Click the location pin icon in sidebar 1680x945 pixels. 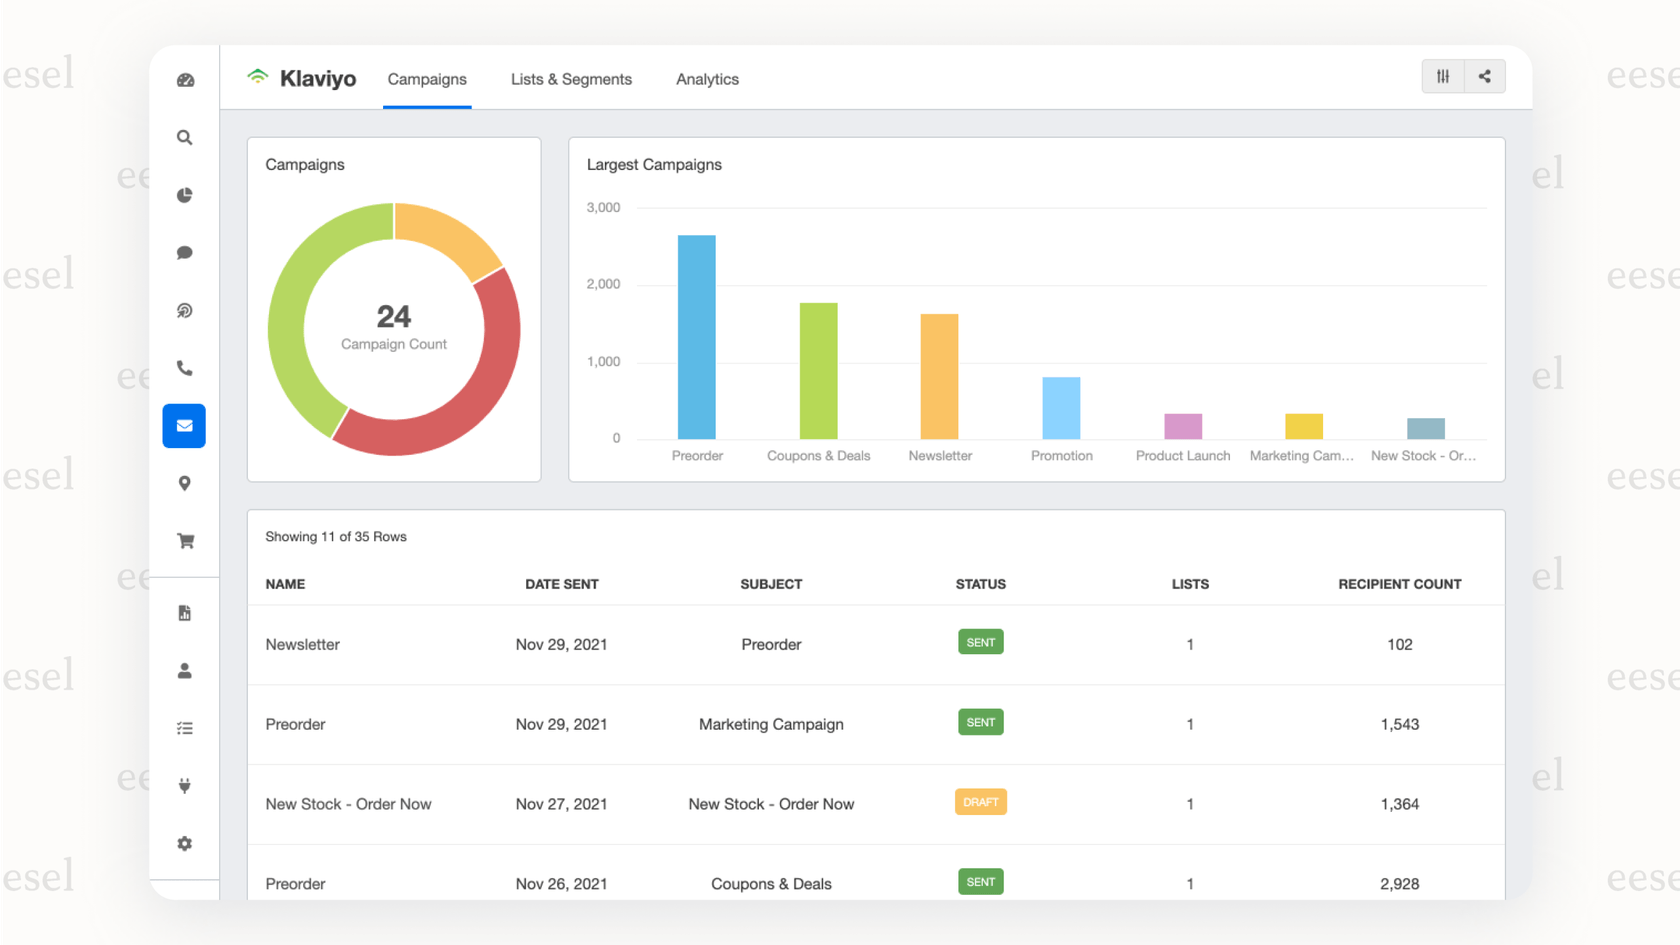[x=184, y=483]
